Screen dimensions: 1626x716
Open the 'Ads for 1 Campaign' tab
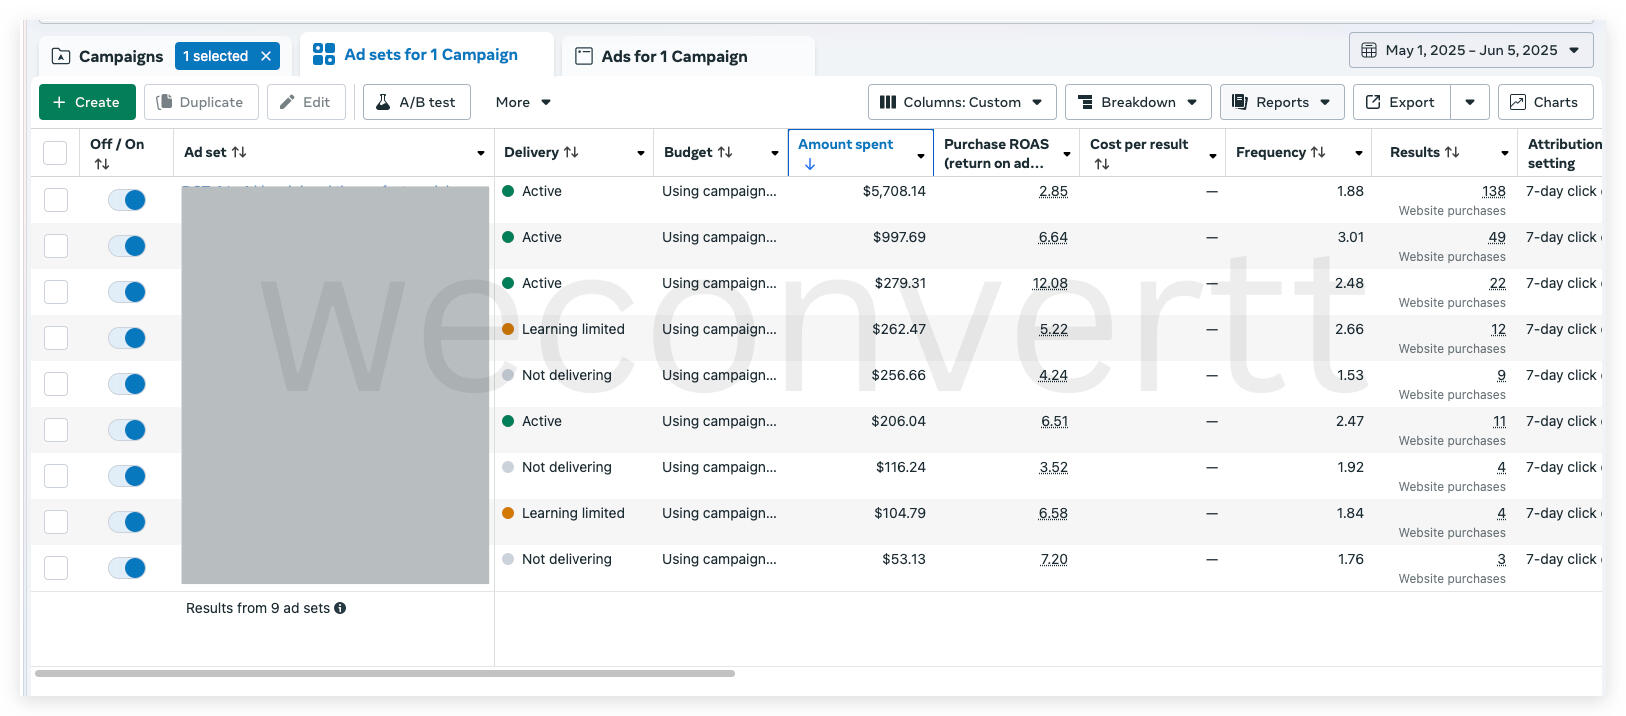[674, 56]
